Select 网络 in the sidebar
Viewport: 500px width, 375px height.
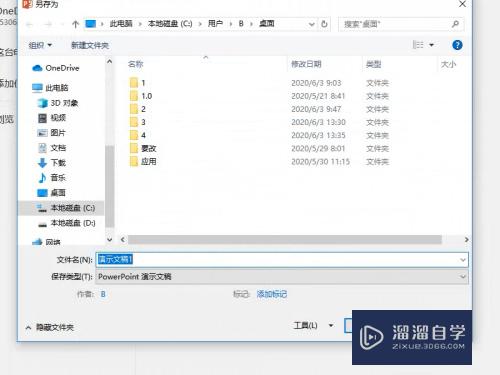[x=46, y=242]
